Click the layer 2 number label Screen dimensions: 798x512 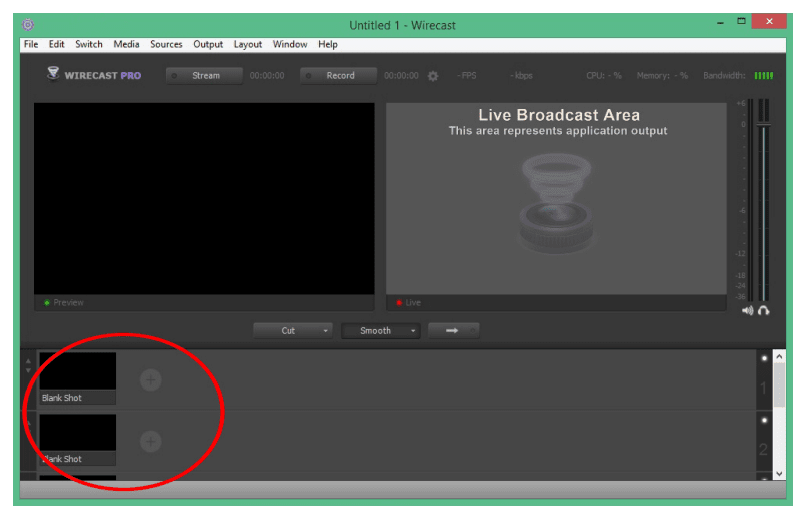click(763, 449)
